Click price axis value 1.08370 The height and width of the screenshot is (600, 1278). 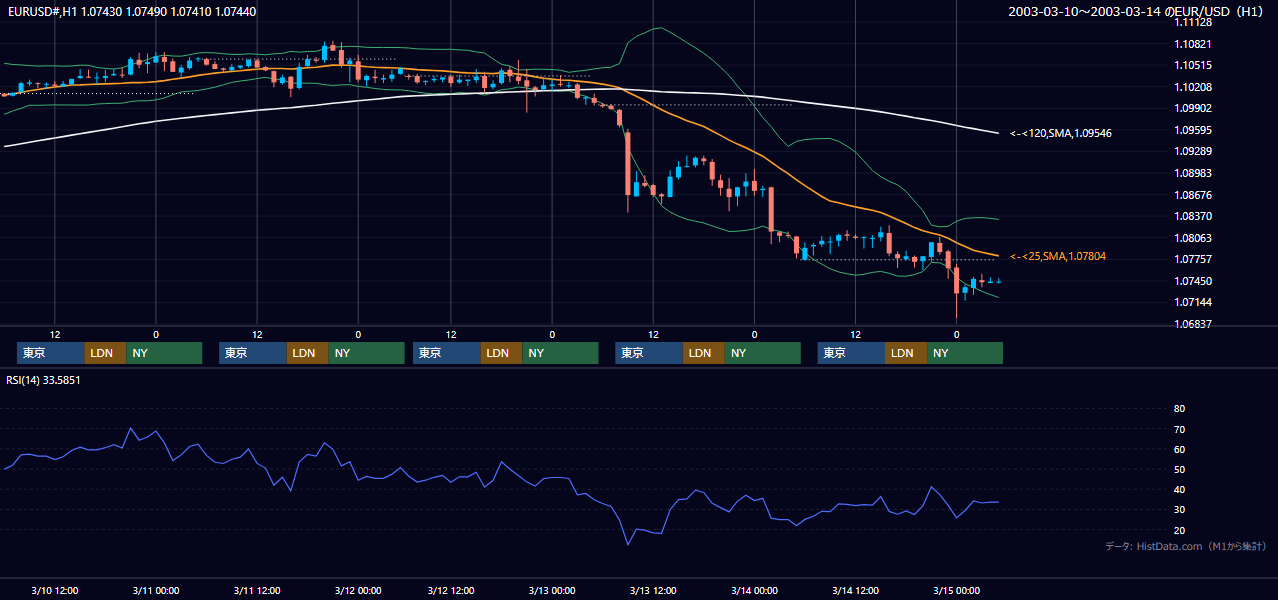tap(1193, 216)
